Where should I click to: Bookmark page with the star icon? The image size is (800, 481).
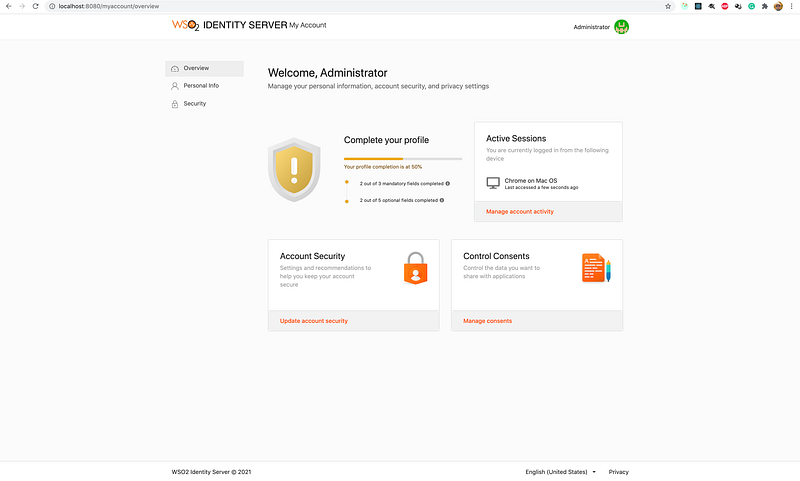click(668, 6)
